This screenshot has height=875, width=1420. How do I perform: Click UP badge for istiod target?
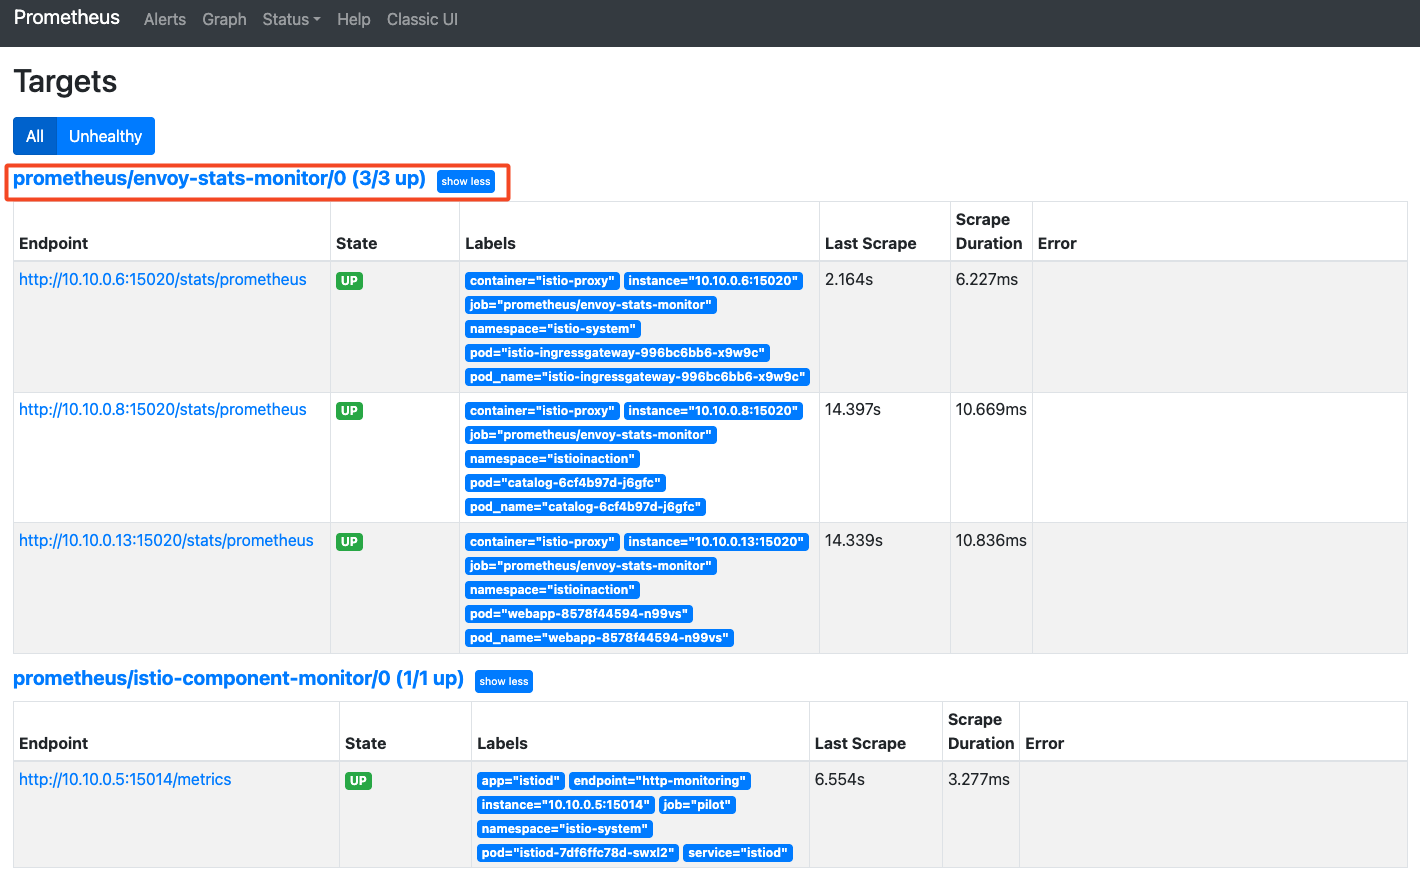click(x=358, y=781)
